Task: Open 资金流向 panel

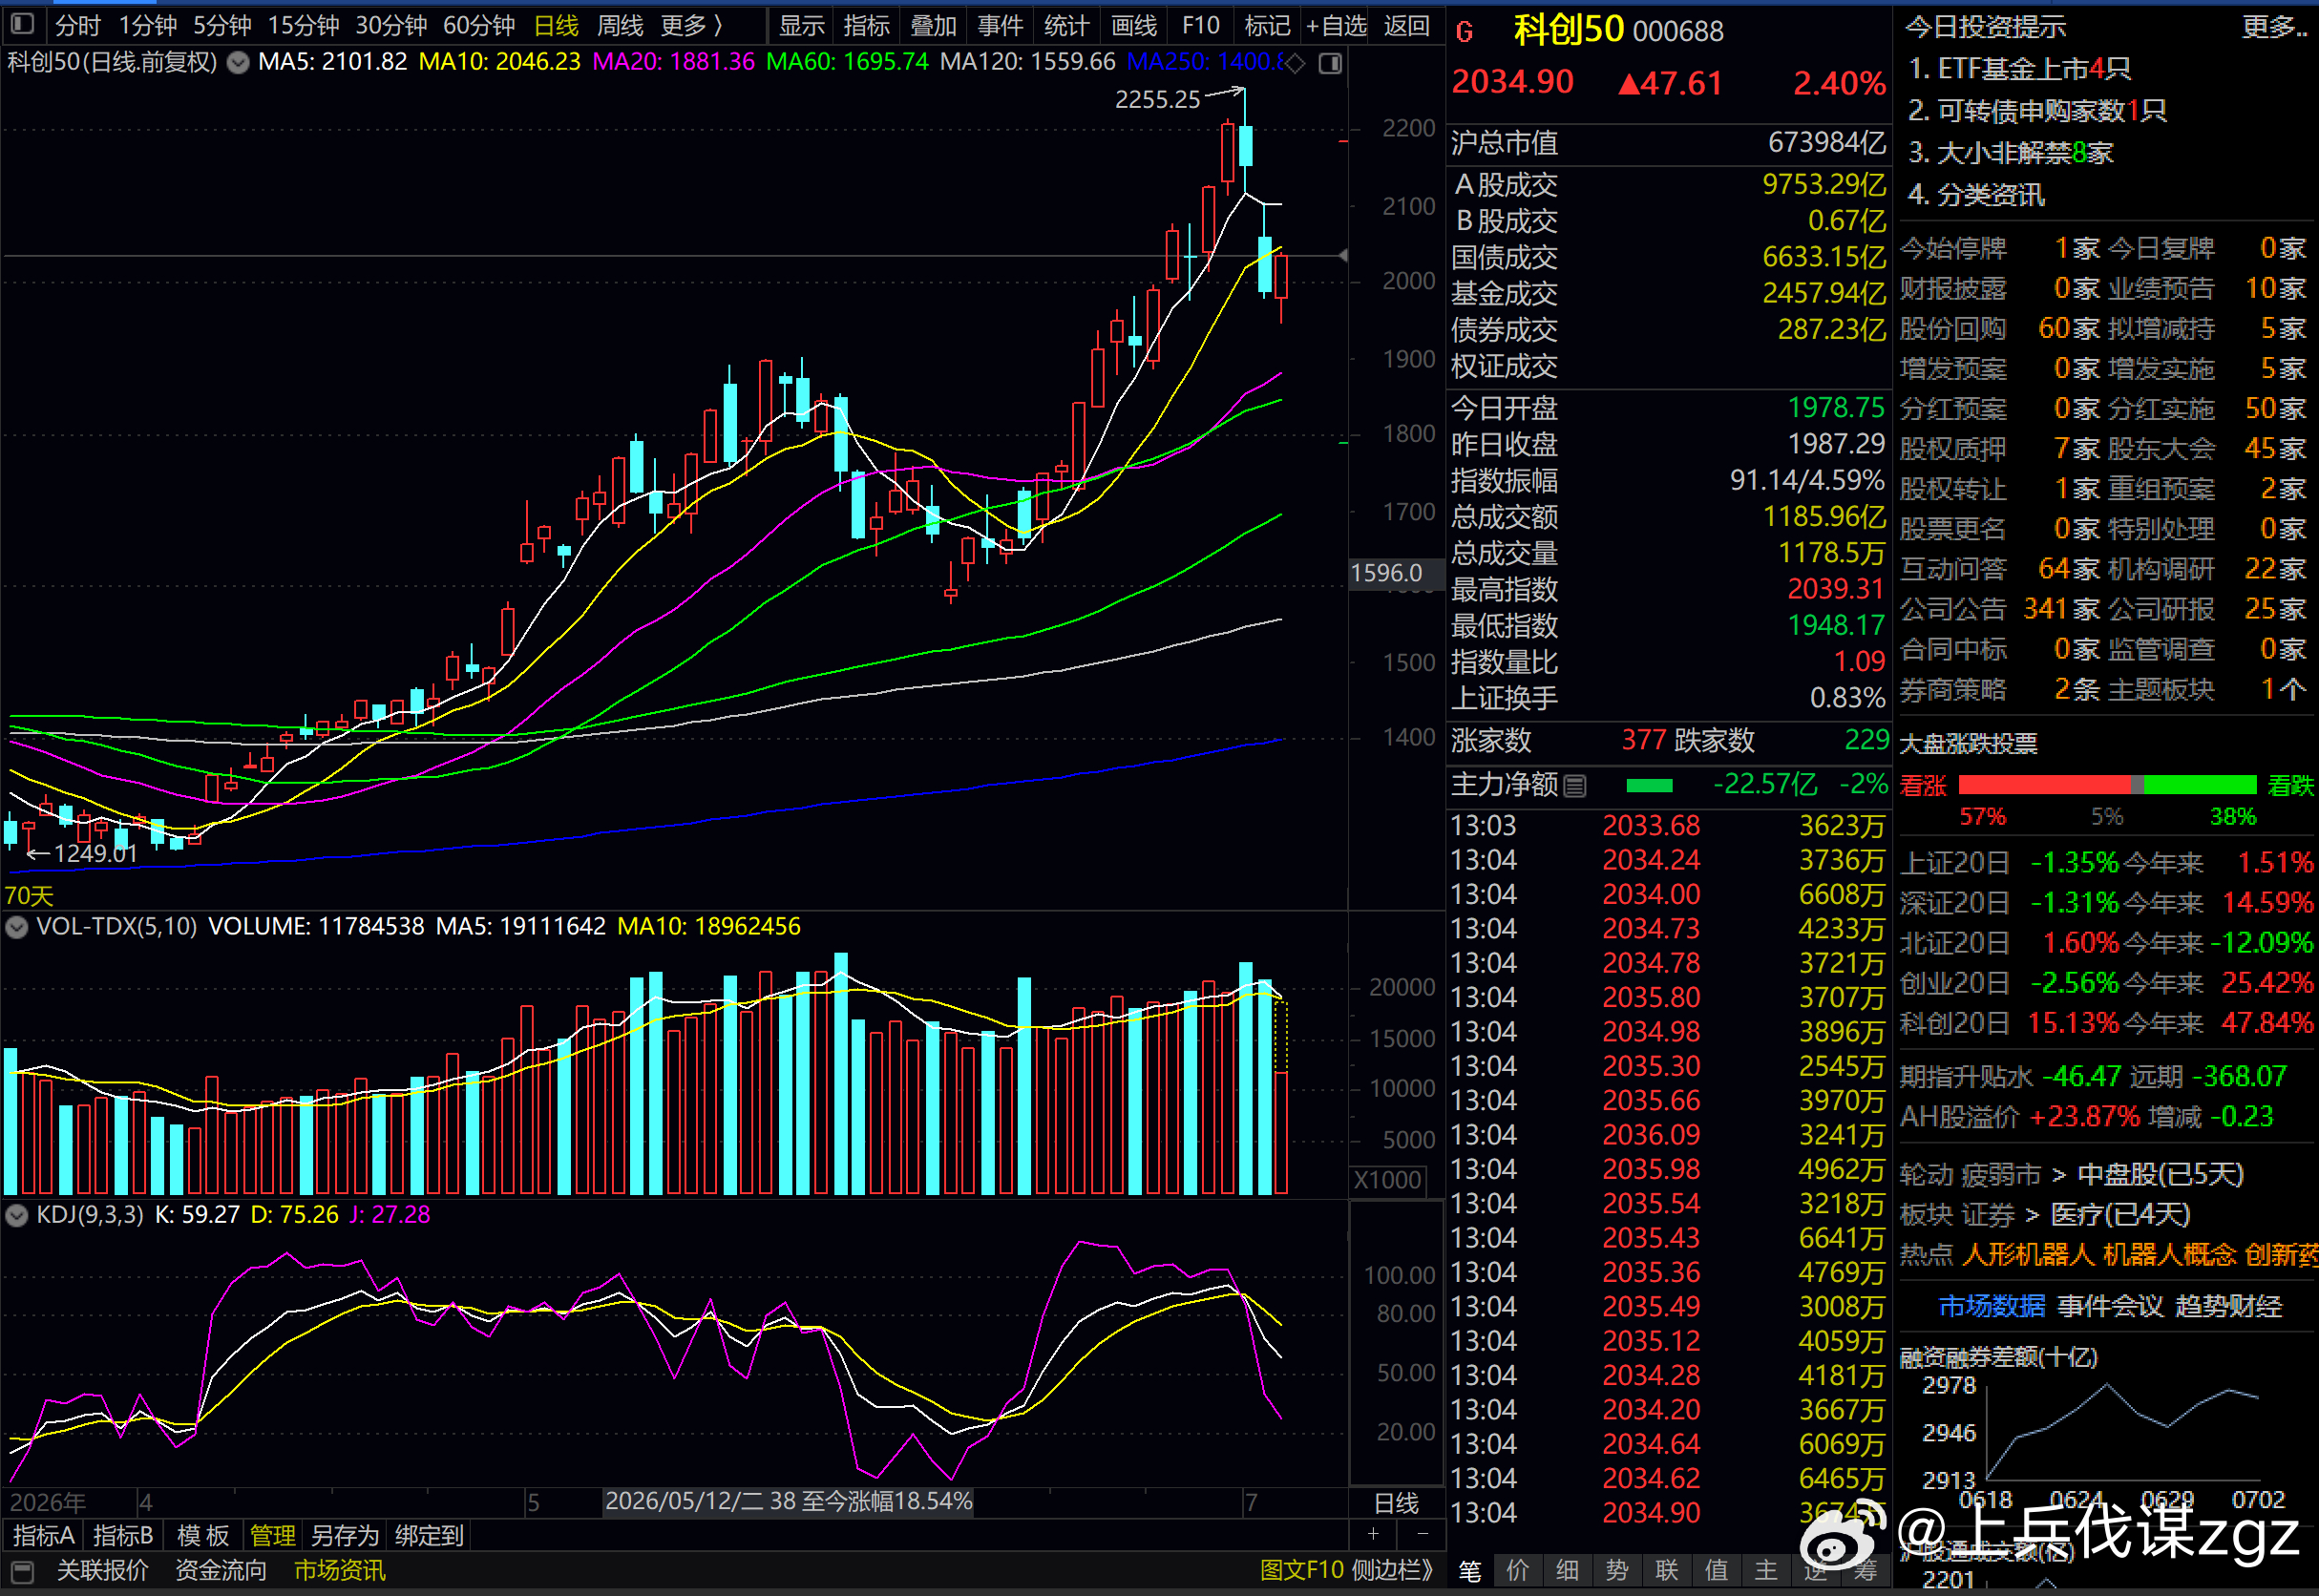Action: pyautogui.click(x=221, y=1570)
